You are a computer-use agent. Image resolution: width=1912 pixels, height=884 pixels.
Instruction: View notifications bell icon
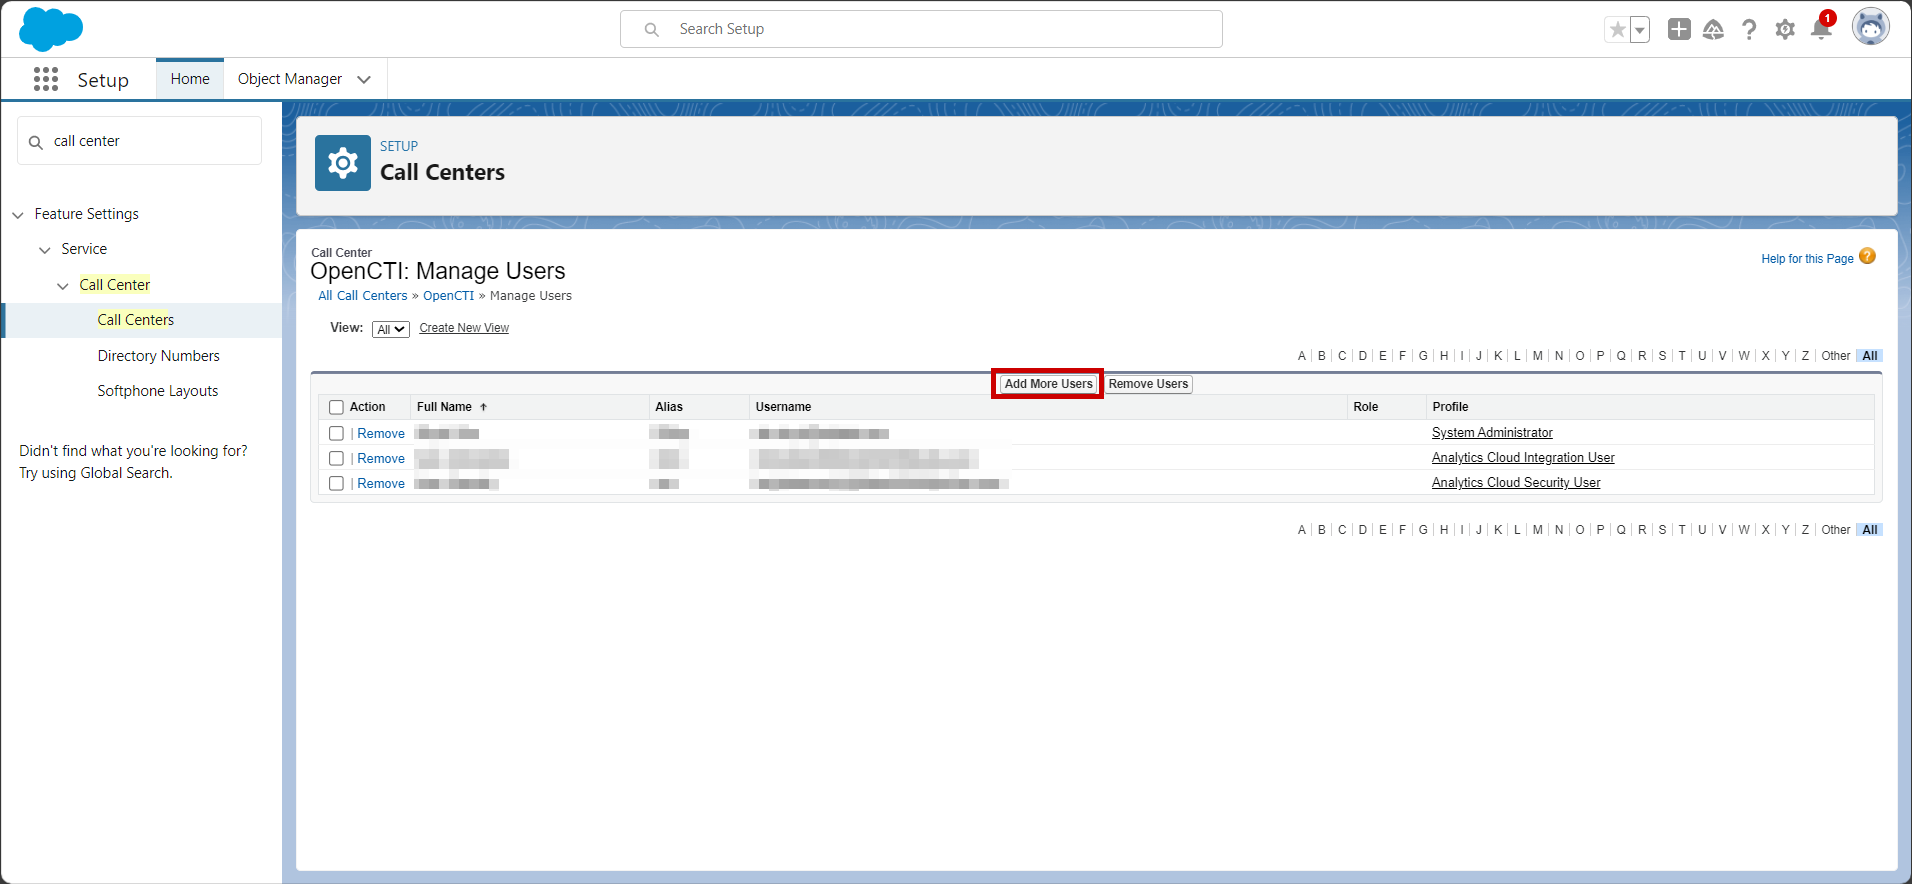(1821, 28)
